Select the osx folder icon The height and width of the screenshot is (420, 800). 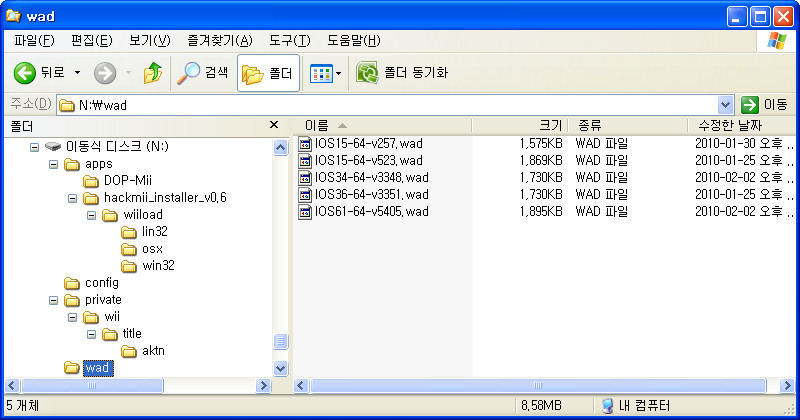point(129,250)
